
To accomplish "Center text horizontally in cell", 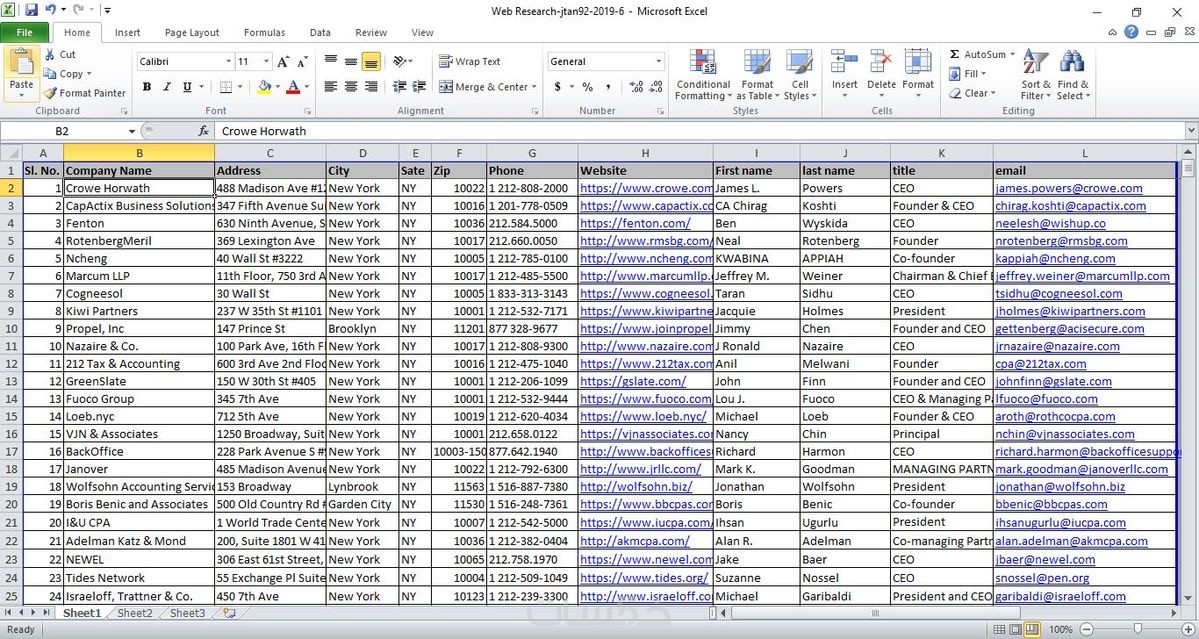I will pos(351,87).
